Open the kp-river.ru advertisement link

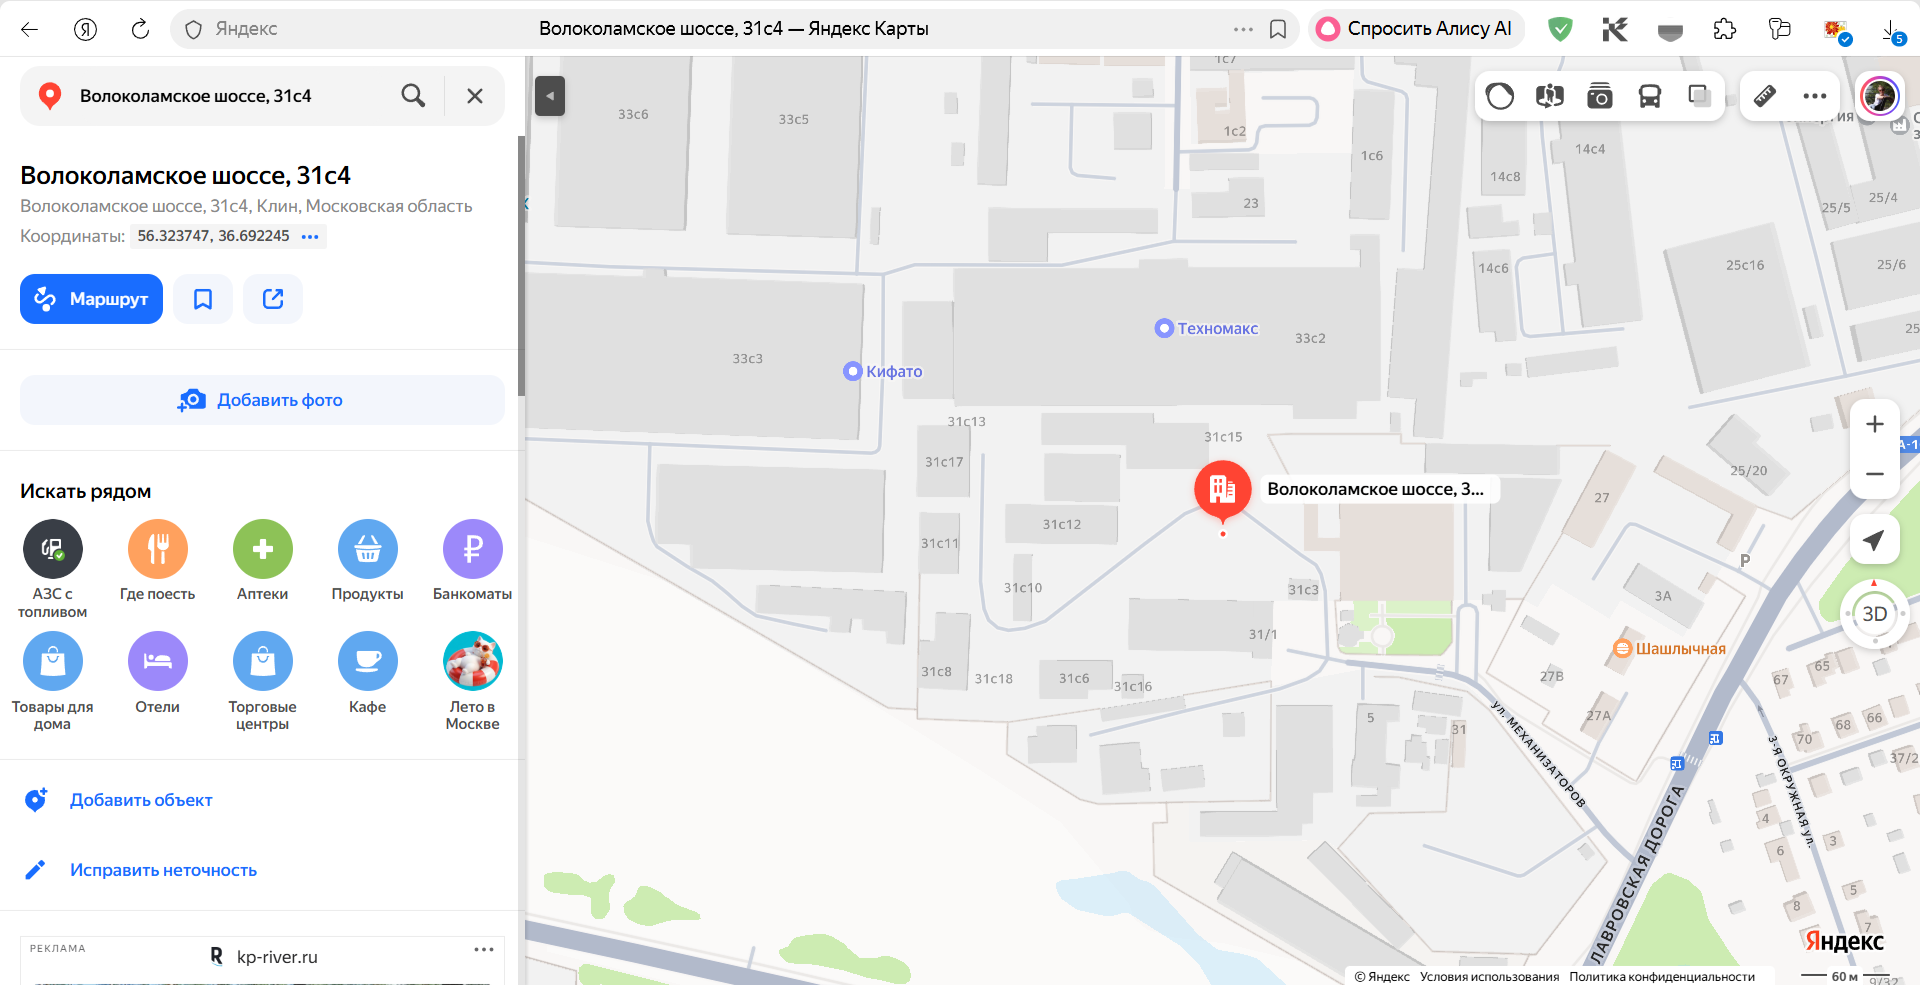pos(277,957)
